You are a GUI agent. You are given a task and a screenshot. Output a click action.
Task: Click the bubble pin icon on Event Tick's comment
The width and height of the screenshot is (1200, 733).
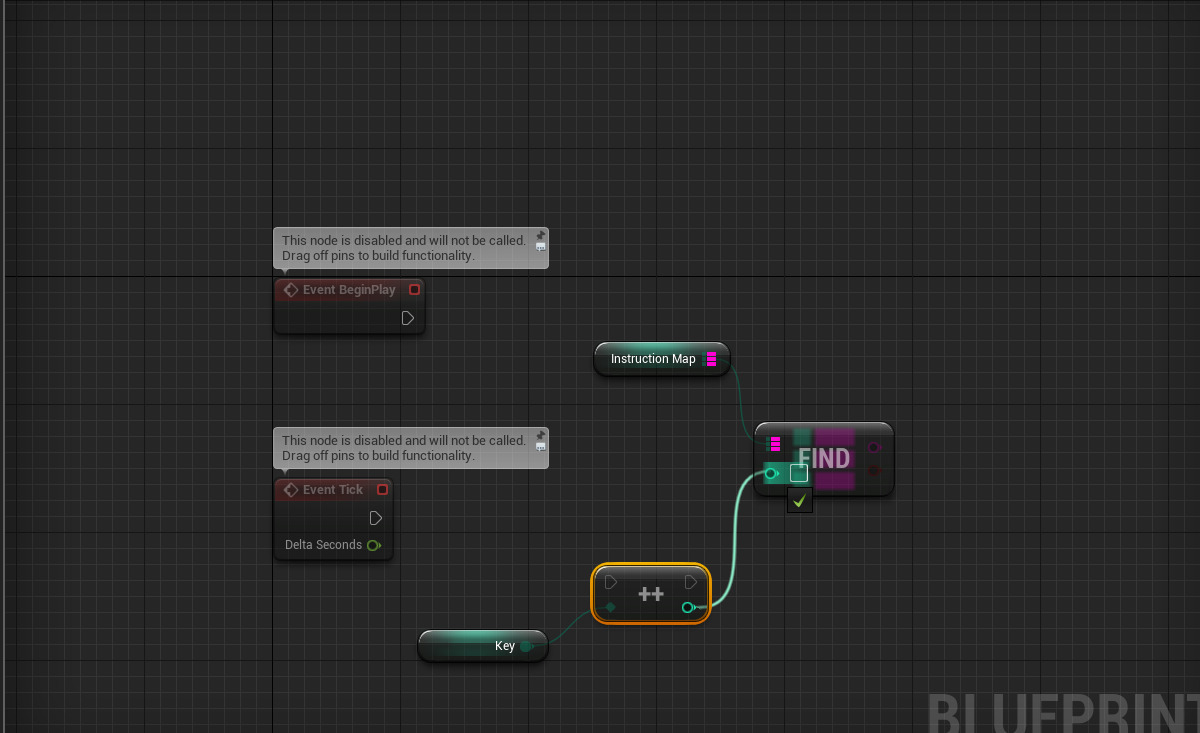(540, 433)
